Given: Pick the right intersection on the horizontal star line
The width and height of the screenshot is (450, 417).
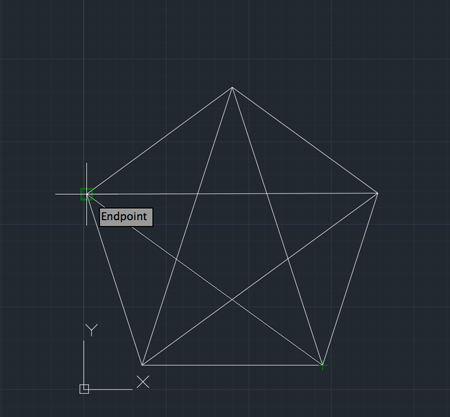Looking at the screenshot, I should 267,194.
